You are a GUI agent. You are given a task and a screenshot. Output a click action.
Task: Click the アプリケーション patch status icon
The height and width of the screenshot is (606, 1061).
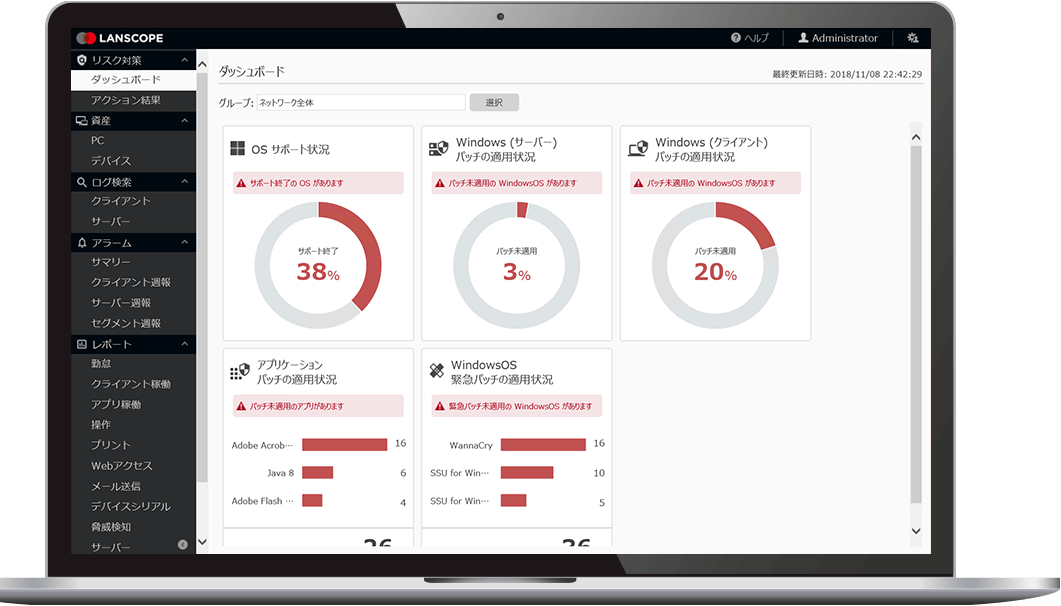coord(240,371)
